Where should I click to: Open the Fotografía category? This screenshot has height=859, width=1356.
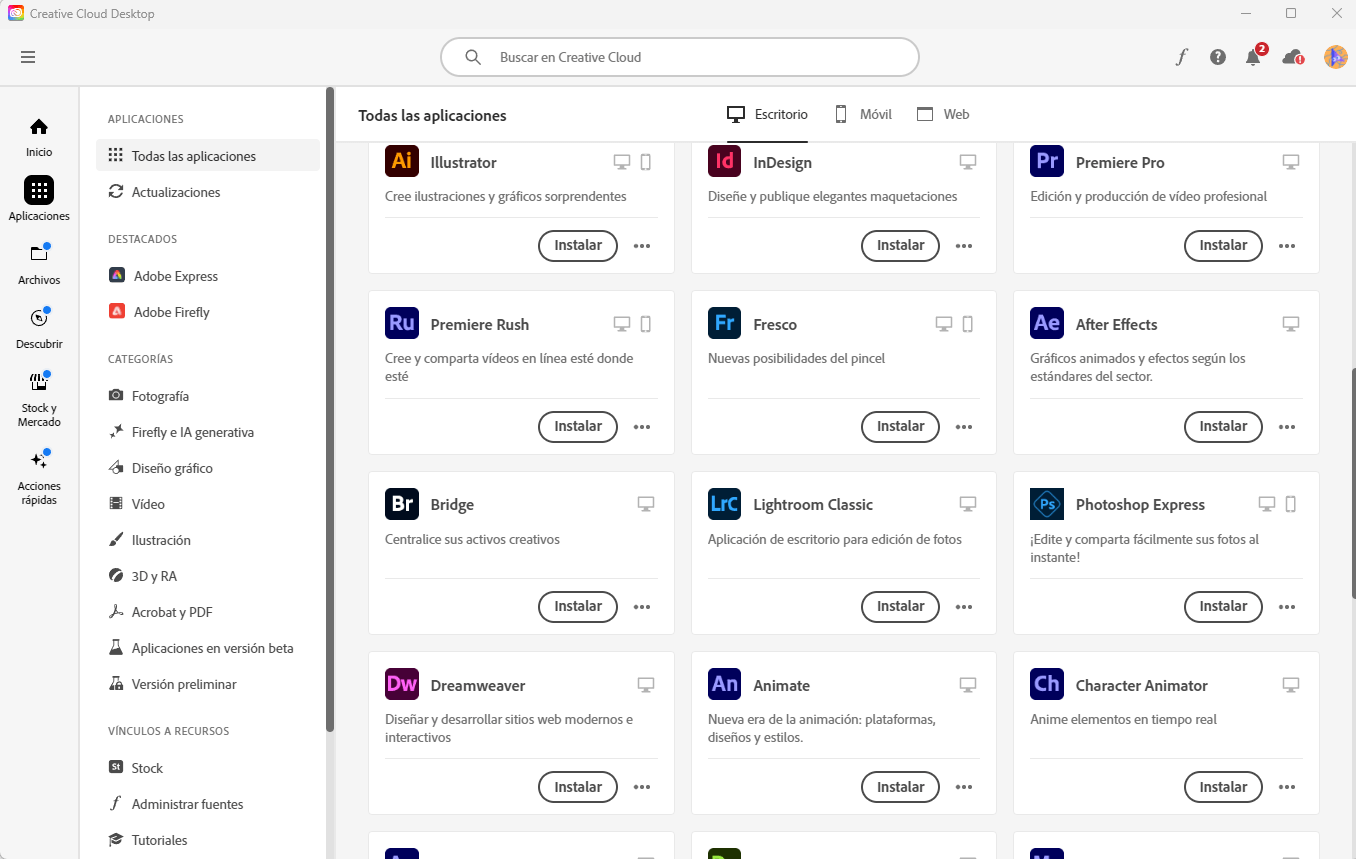(x=208, y=396)
